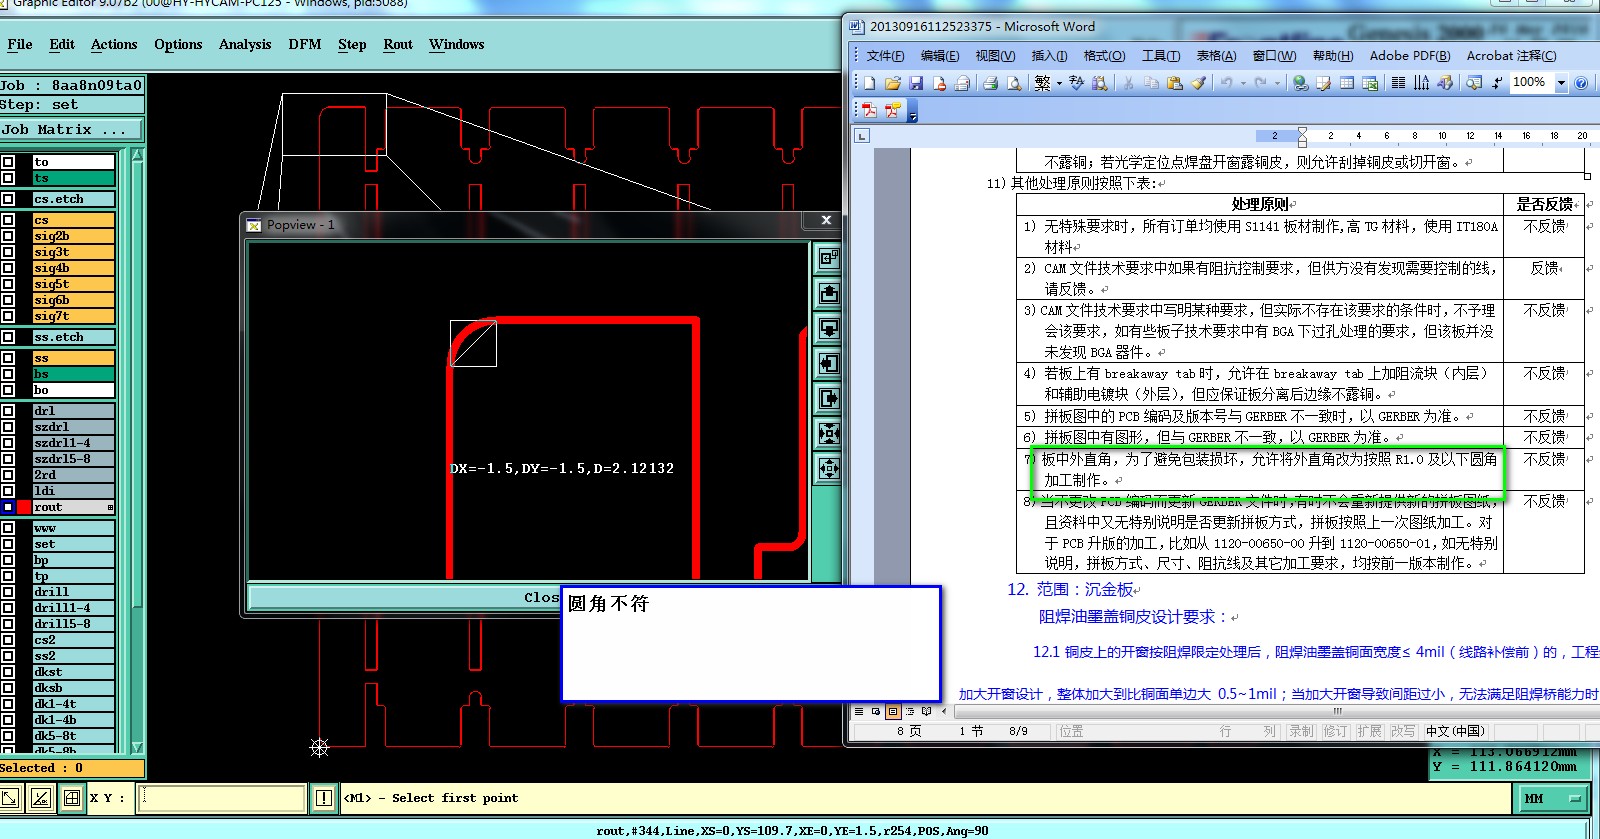Click the outward-arrows zoom icon in Popview
1600x839 pixels.
coord(828,468)
